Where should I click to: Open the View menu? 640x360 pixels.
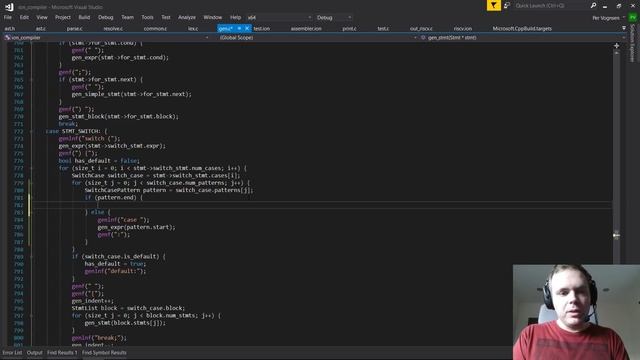coord(42,18)
